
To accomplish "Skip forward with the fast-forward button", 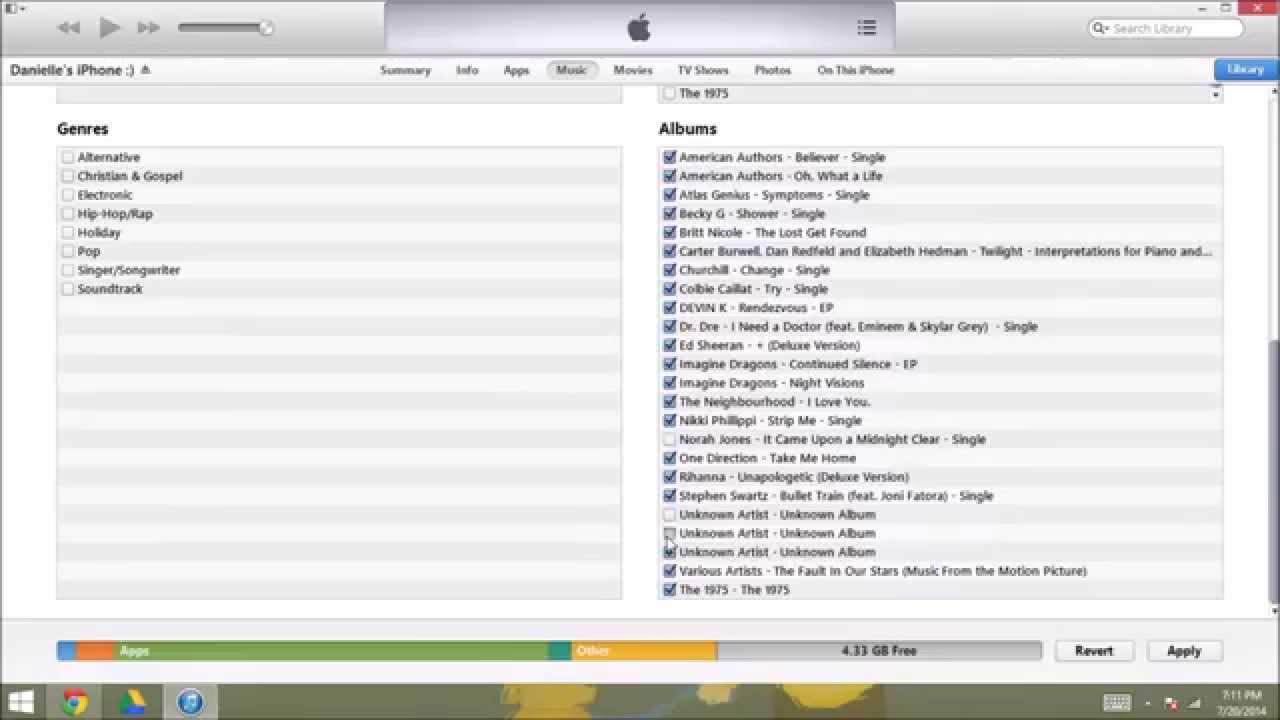I will pyautogui.click(x=149, y=28).
